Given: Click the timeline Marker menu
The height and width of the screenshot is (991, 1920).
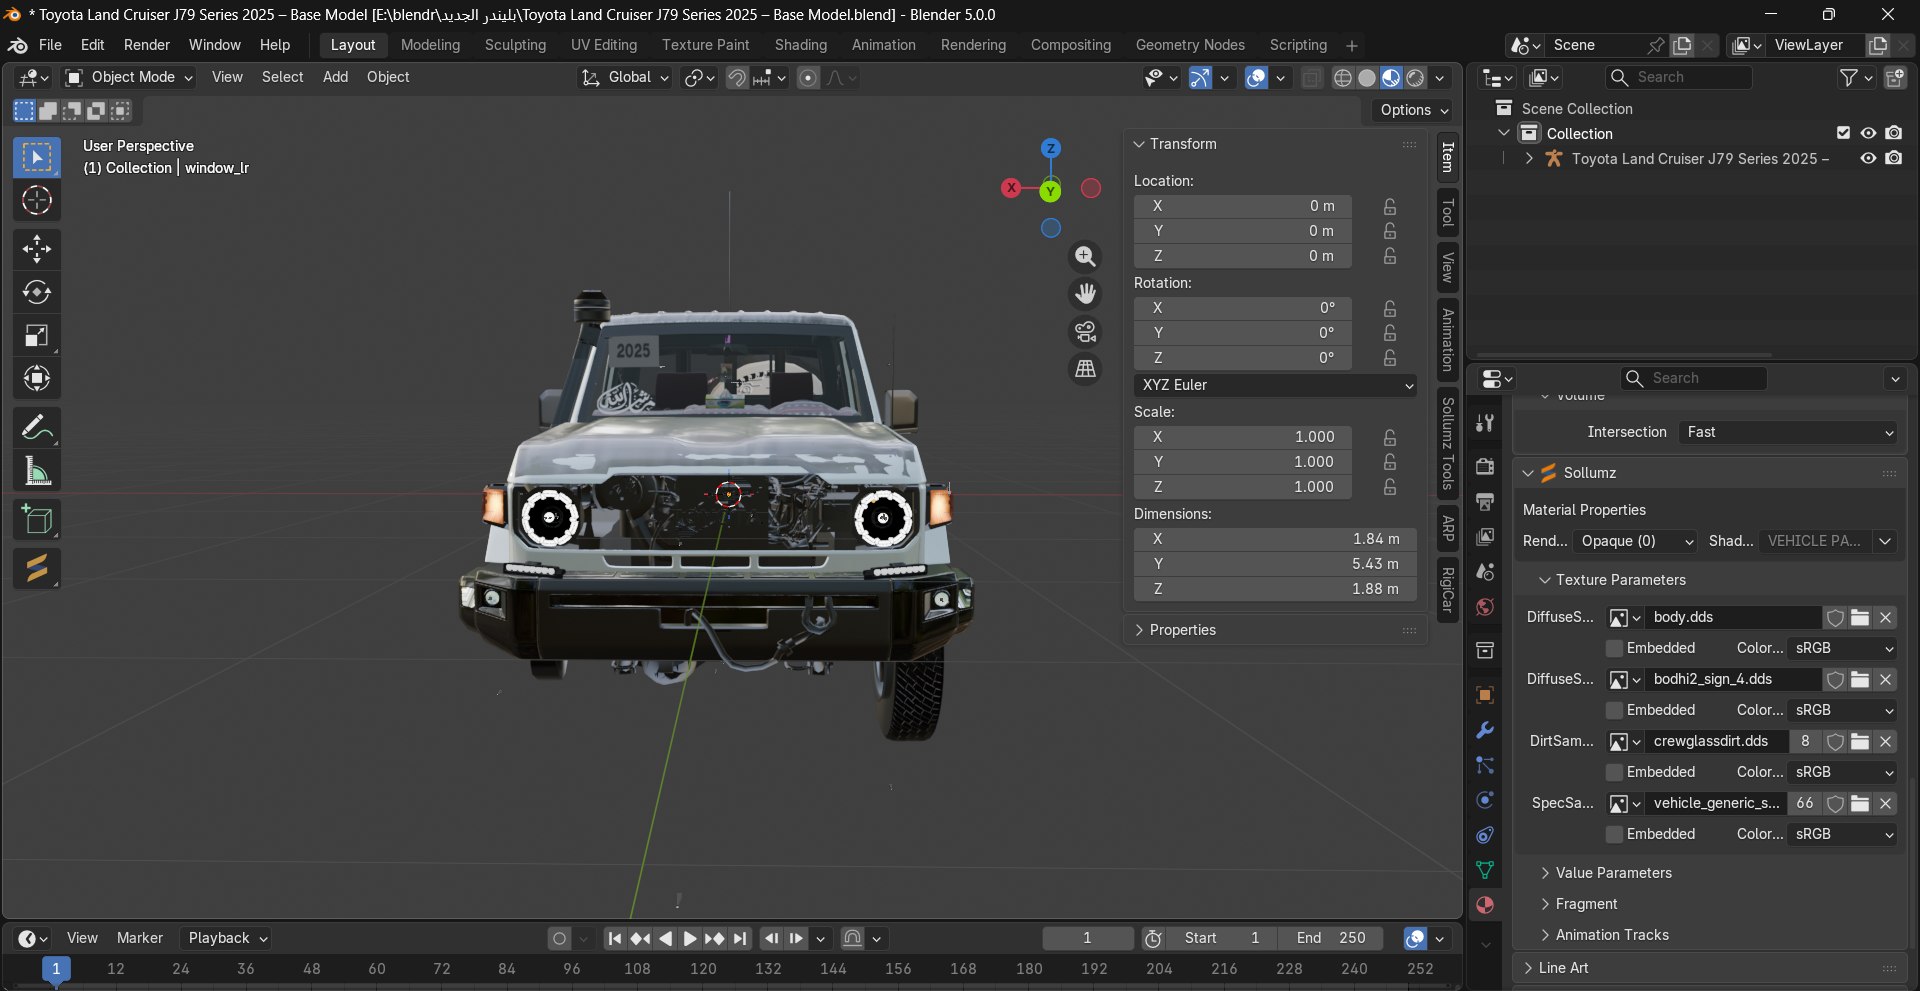Looking at the screenshot, I should pyautogui.click(x=139, y=939).
